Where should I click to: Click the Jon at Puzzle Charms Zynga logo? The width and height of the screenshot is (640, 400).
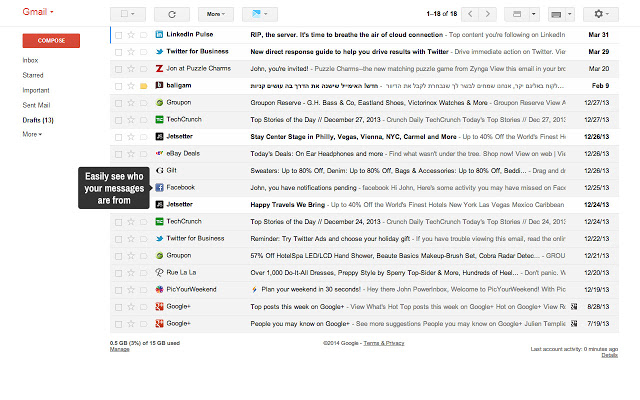160,68
